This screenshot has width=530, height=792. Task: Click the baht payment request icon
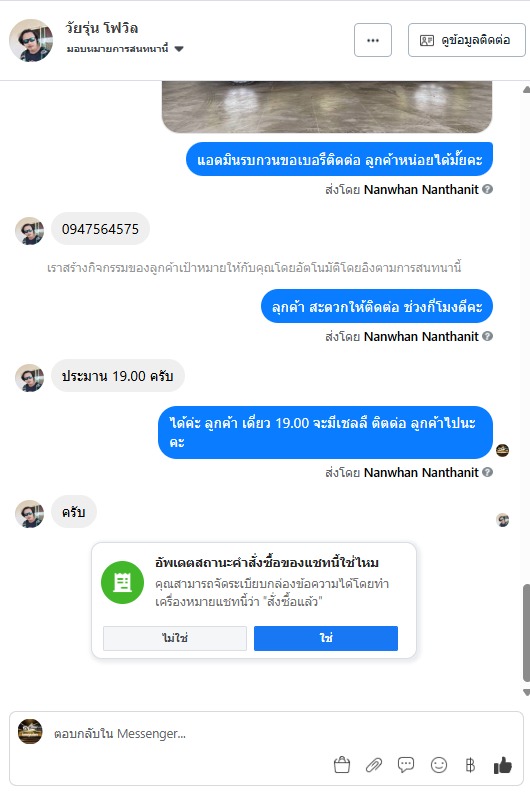pos(470,765)
